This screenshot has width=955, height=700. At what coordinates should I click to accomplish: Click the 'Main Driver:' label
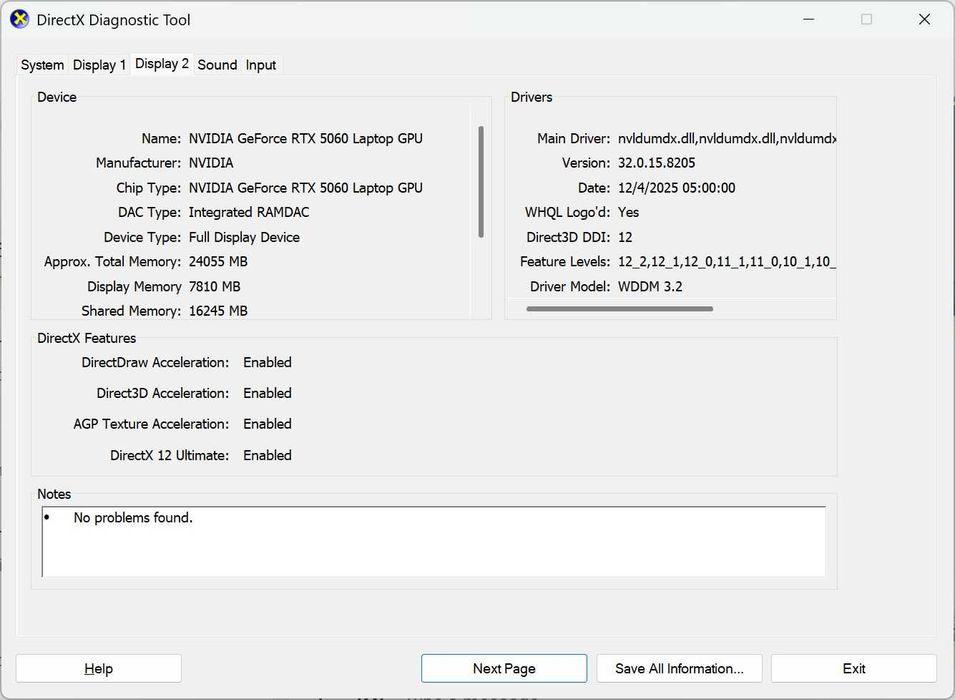coord(573,138)
